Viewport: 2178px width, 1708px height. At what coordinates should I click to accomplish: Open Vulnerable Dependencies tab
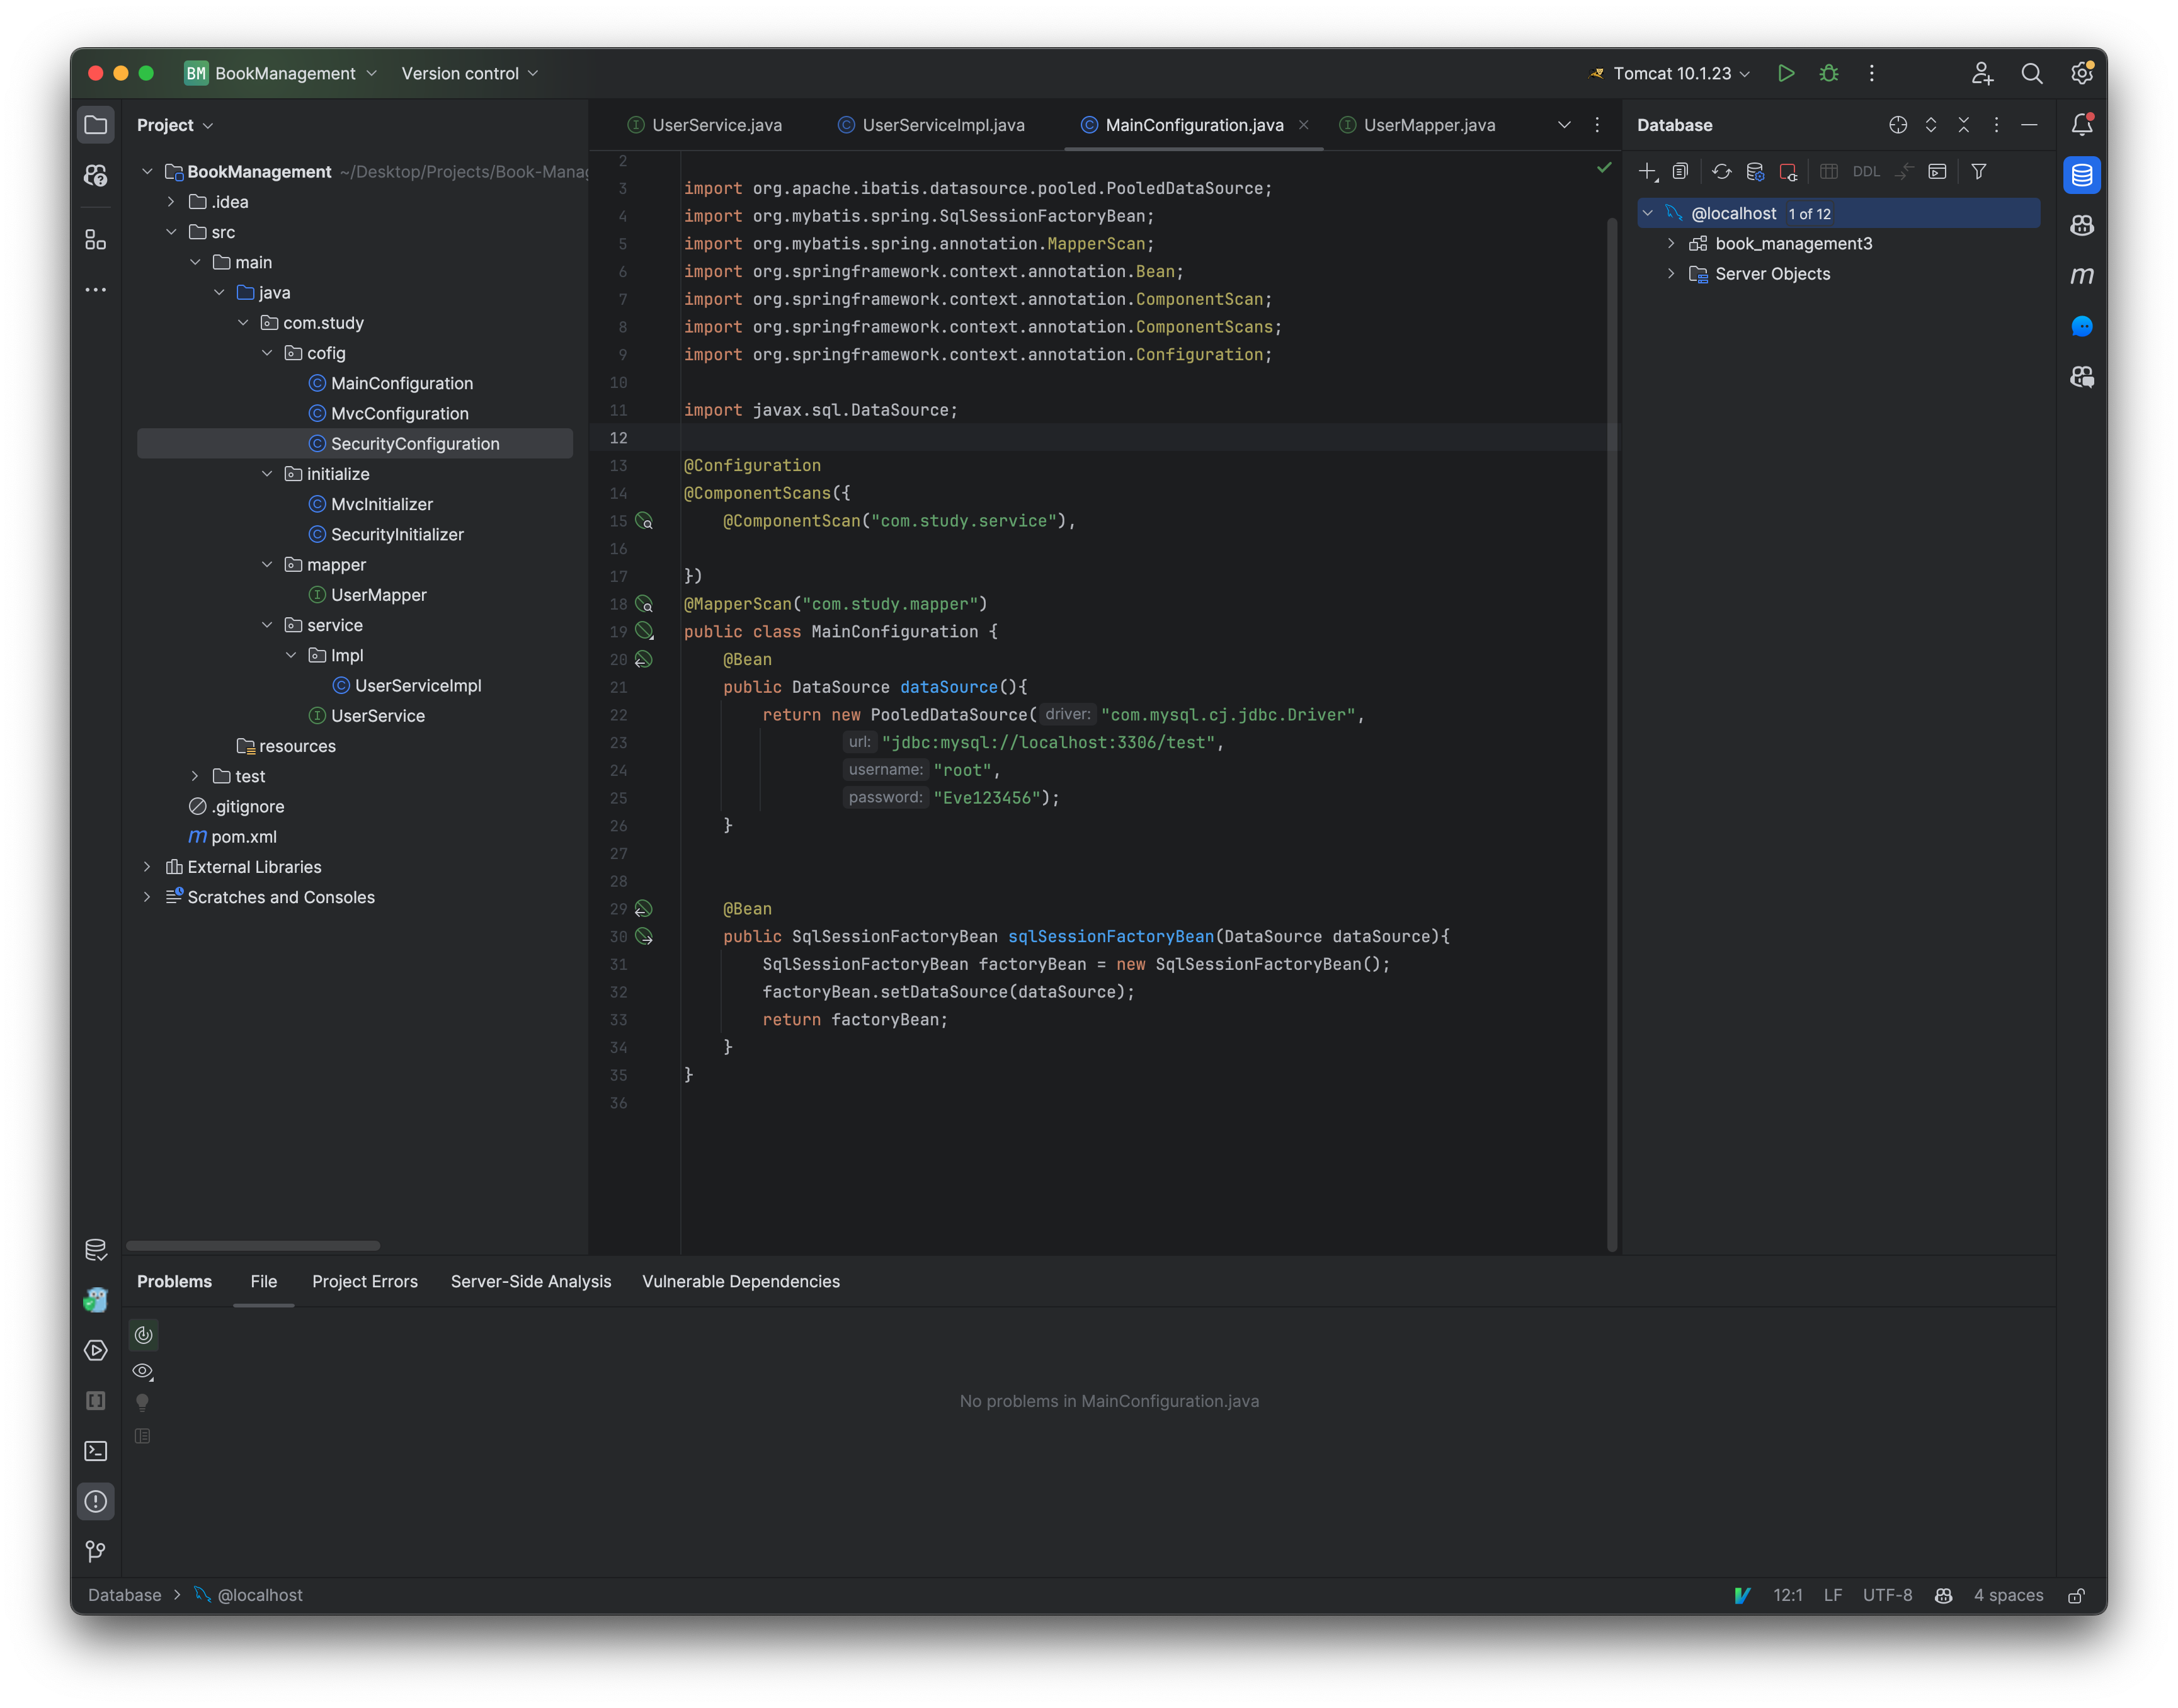click(741, 1282)
